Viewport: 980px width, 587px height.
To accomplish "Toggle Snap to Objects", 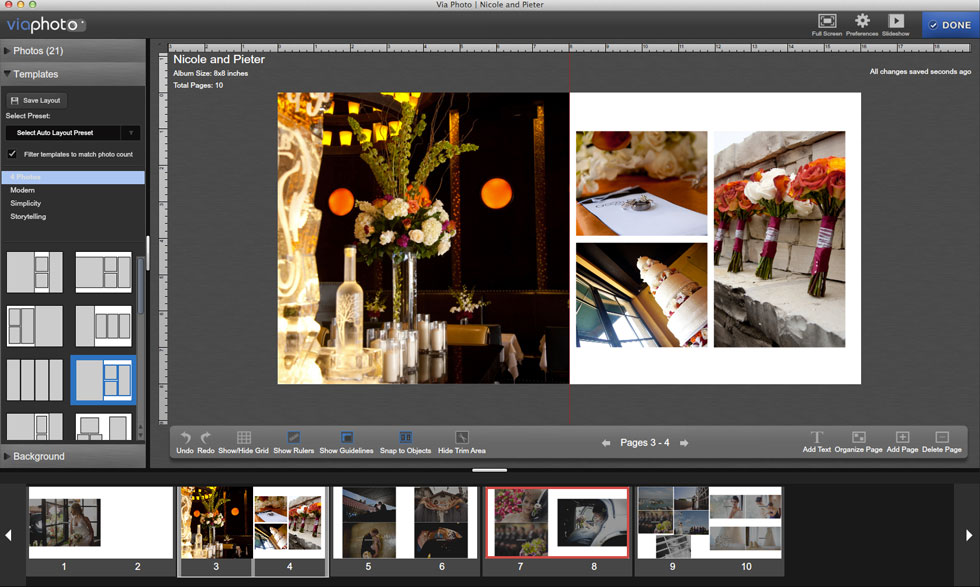I will pos(406,438).
